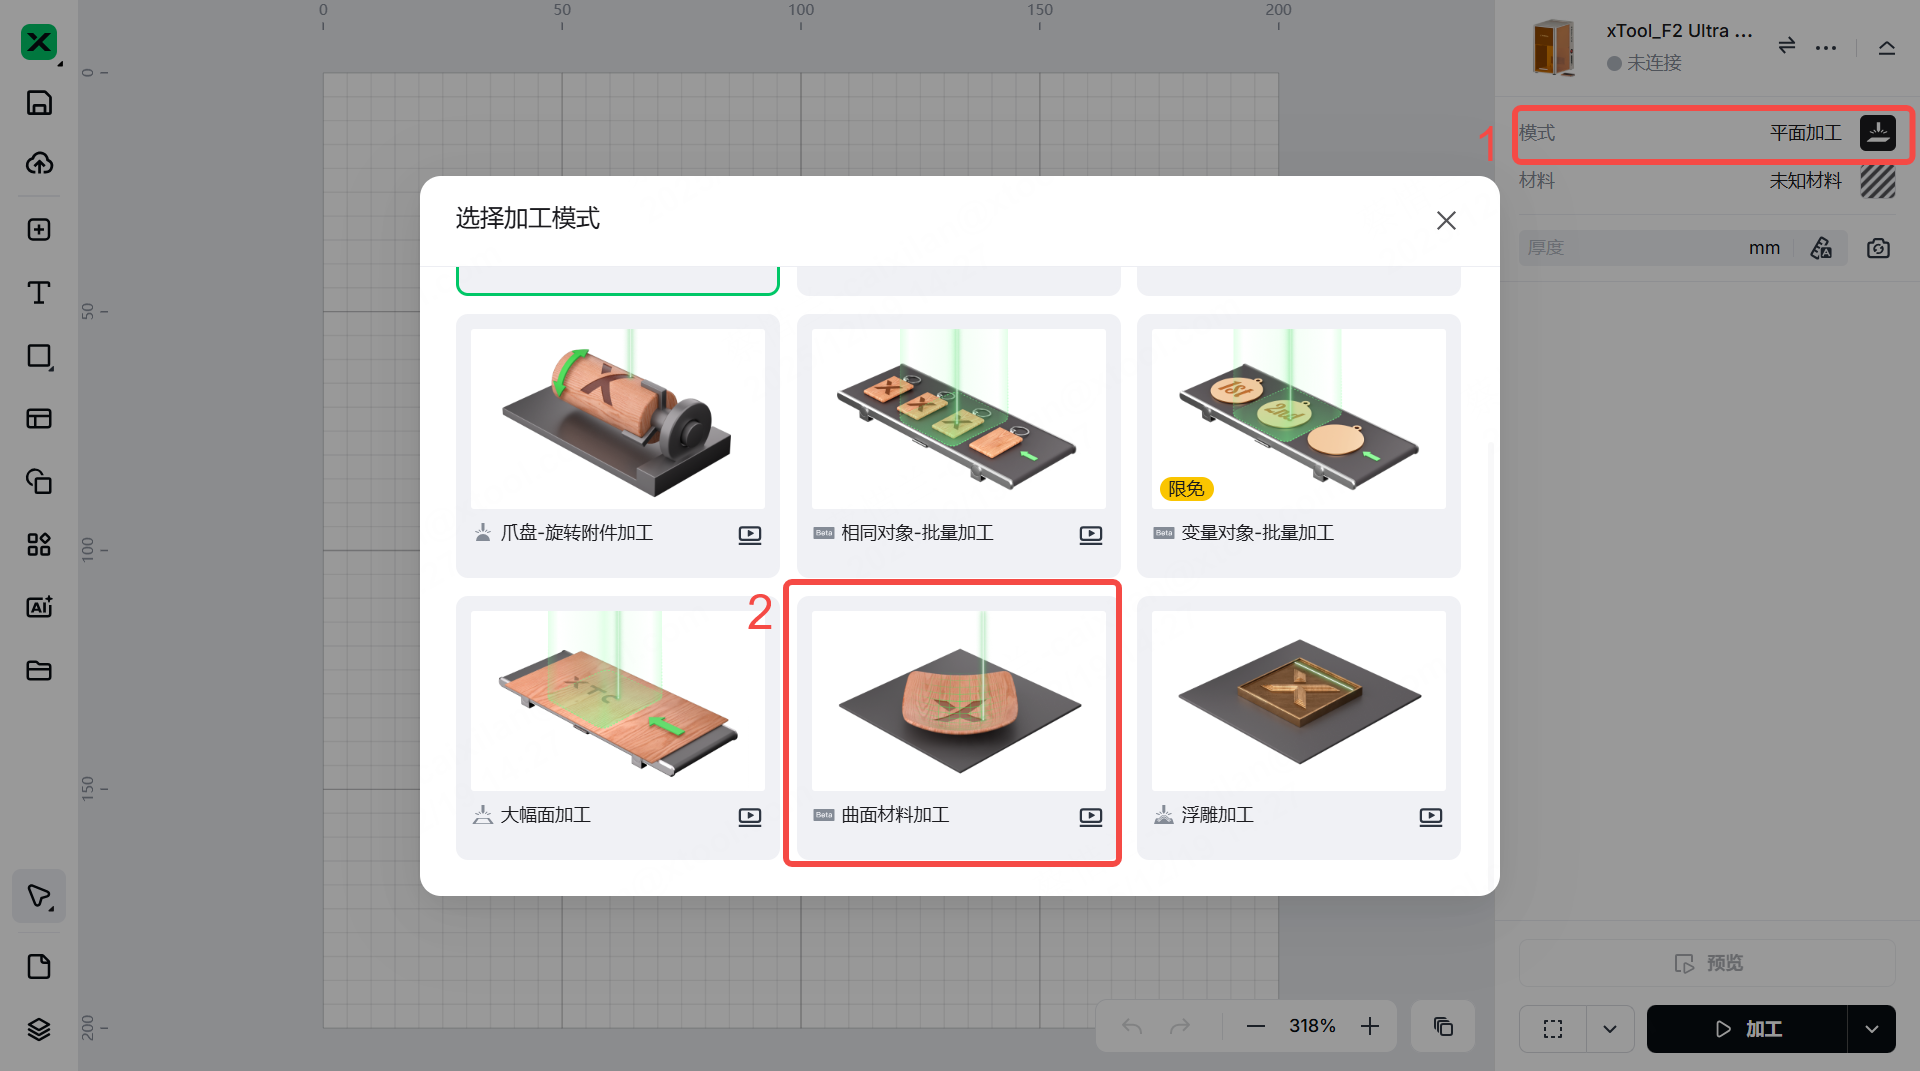This screenshot has width=1920, height=1071.
Task: Select 大幅面加工 mode card
Action: [617, 728]
